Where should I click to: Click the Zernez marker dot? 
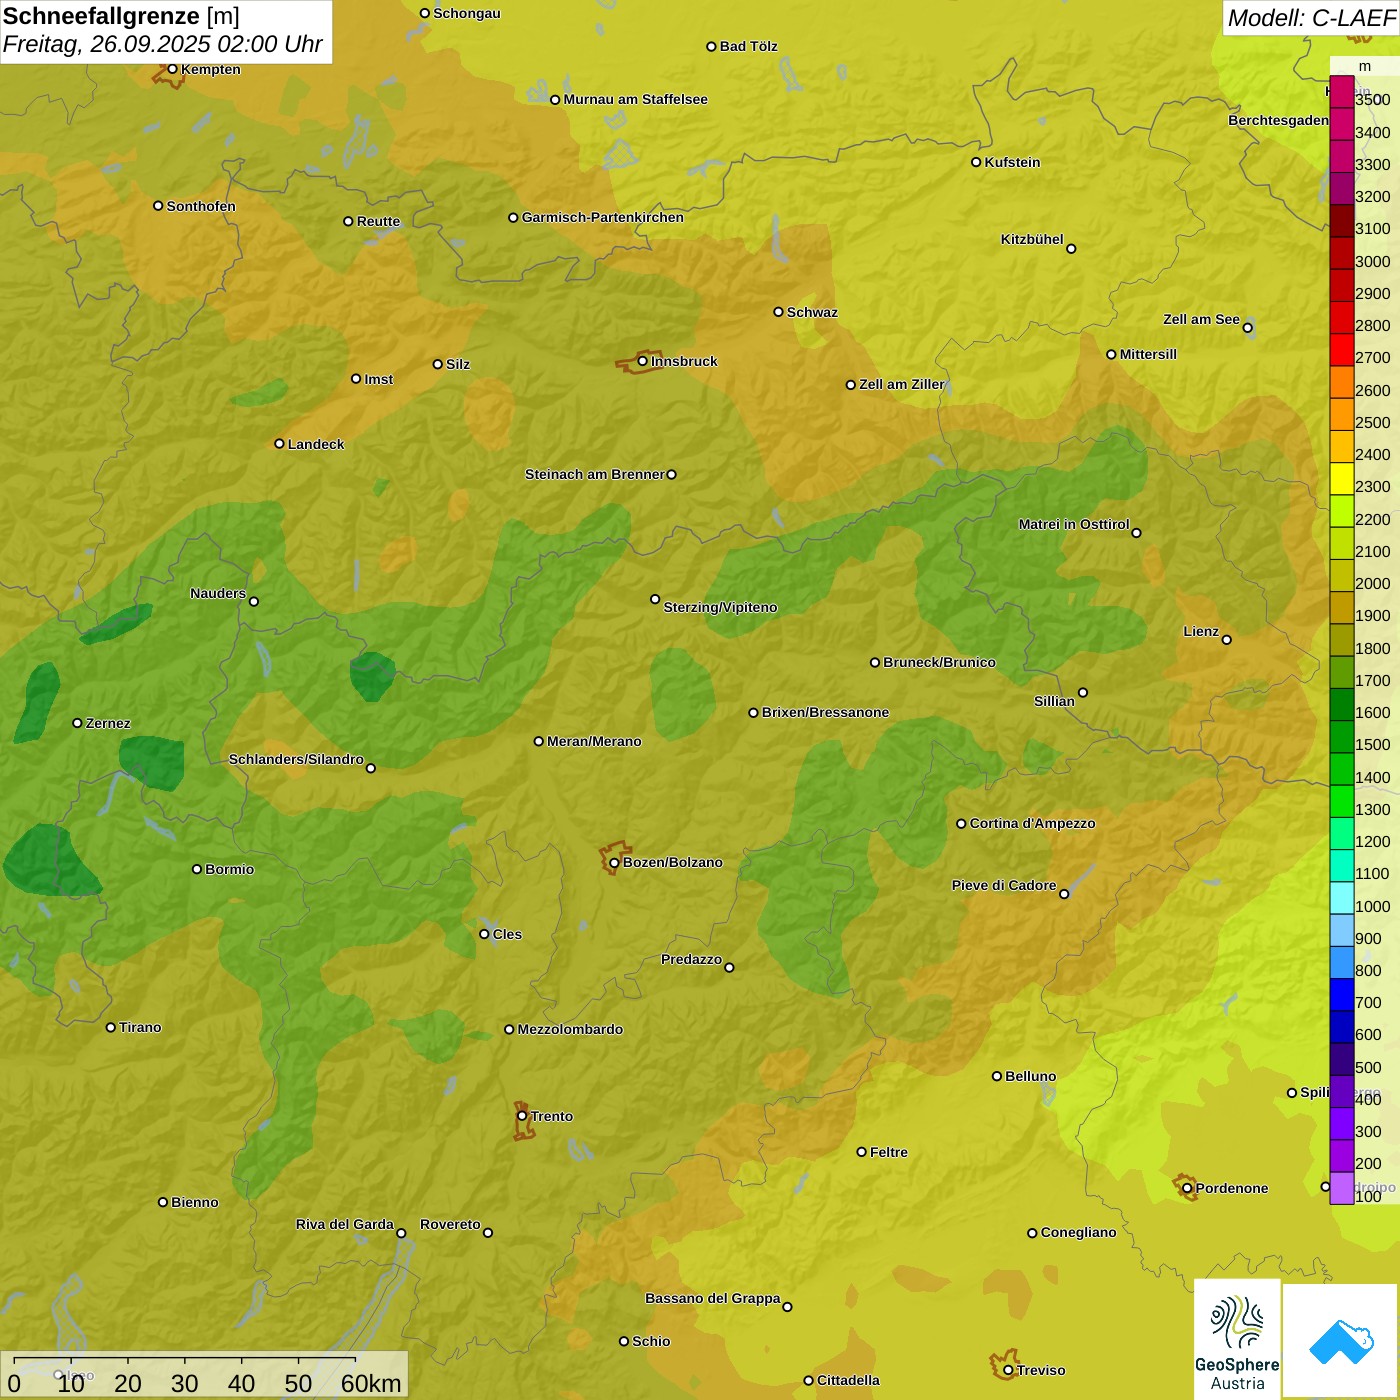[77, 723]
